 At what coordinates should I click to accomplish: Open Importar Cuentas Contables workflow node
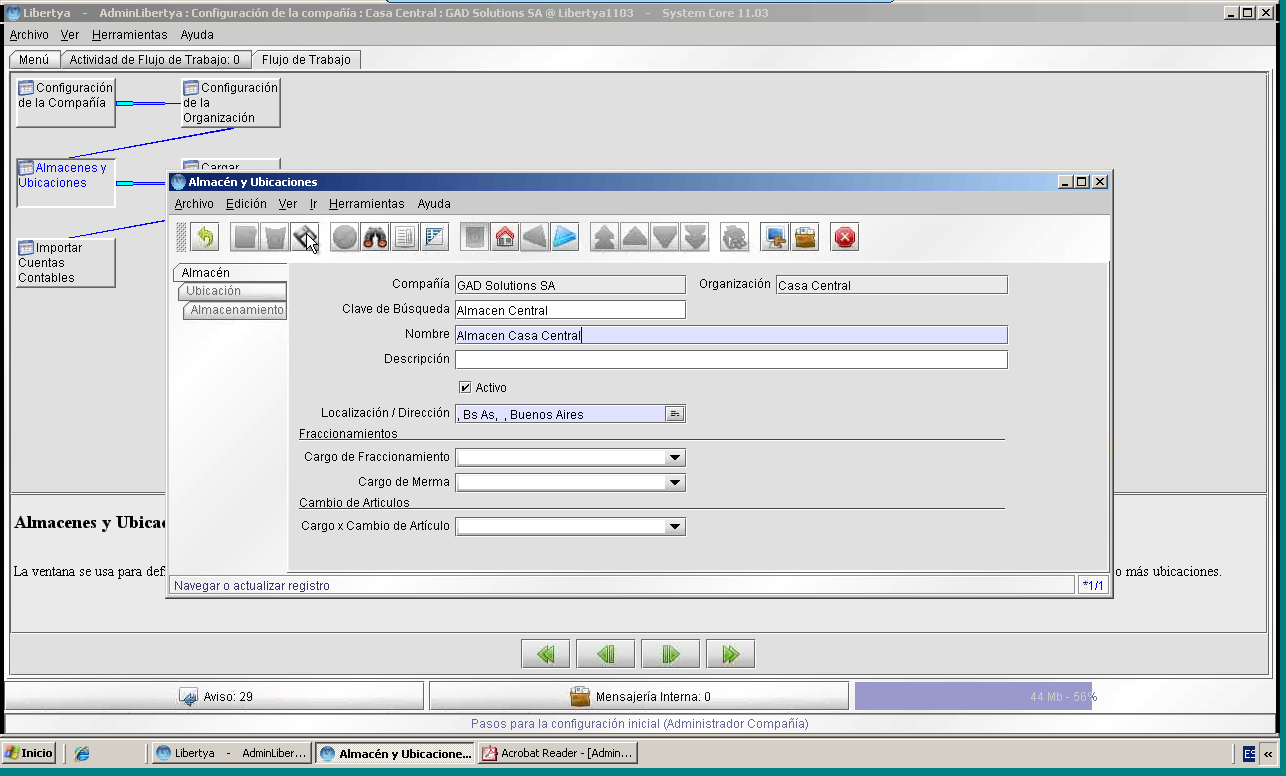click(66, 262)
